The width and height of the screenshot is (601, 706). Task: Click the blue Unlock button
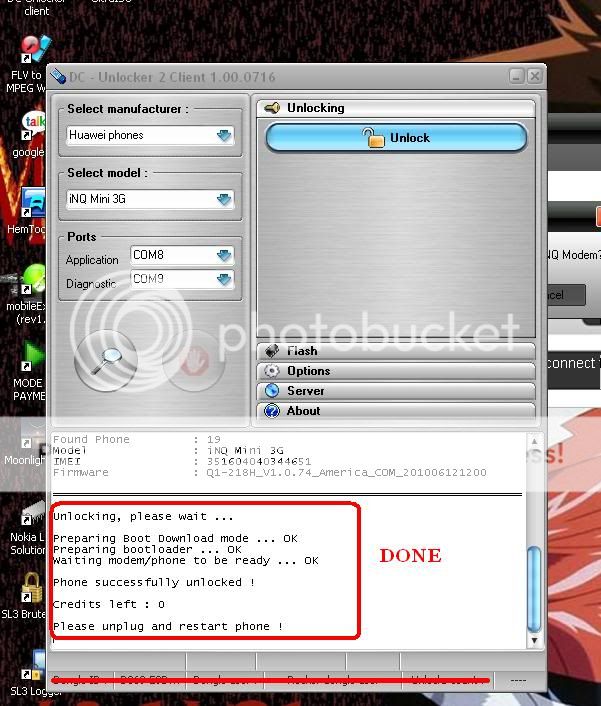[396, 137]
